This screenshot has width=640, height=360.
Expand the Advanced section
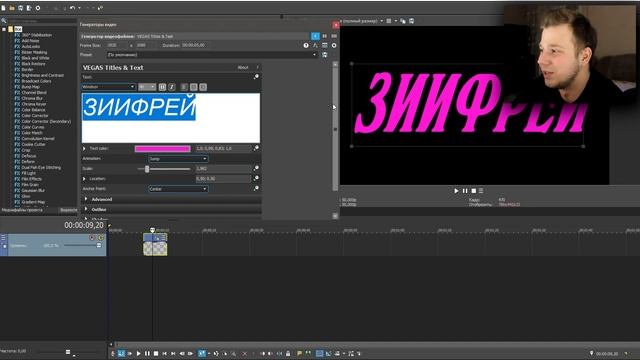[x=86, y=199]
